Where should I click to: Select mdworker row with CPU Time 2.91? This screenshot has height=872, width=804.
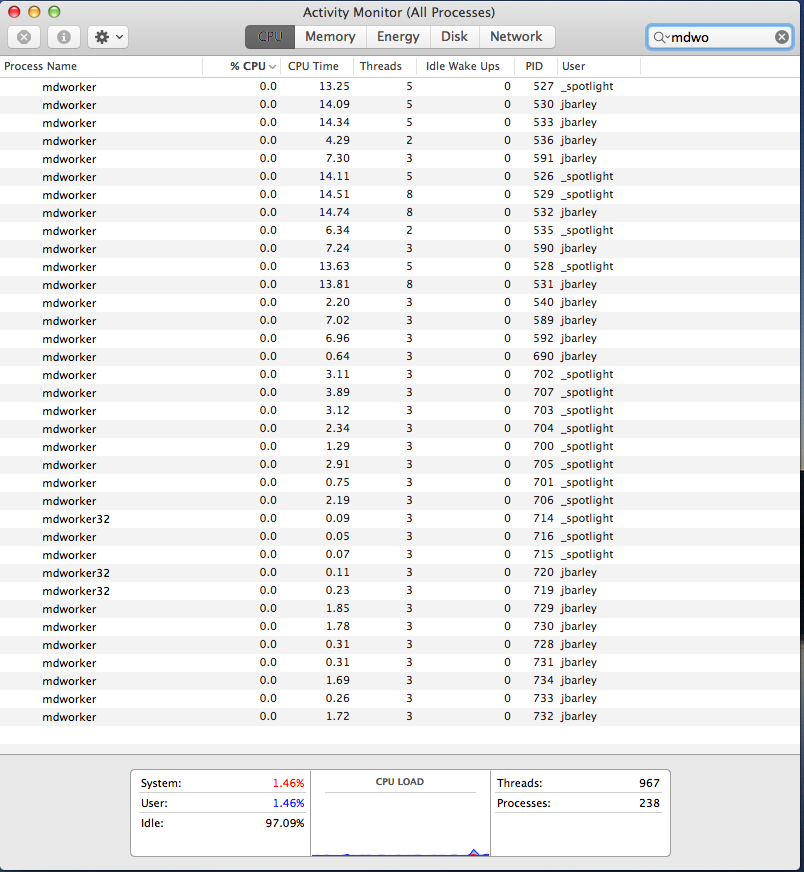pyautogui.click(x=400, y=464)
